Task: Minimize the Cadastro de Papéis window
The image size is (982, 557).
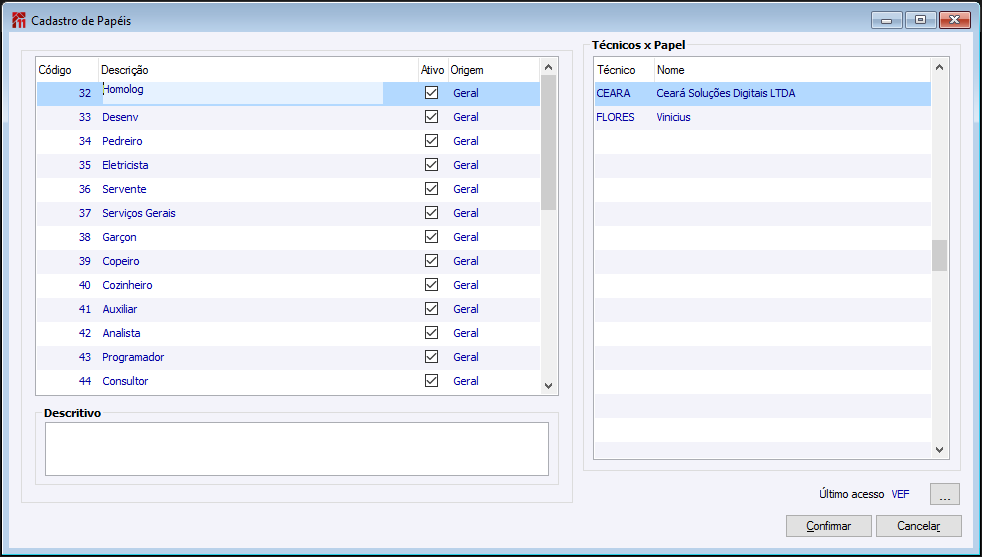Action: pos(887,20)
